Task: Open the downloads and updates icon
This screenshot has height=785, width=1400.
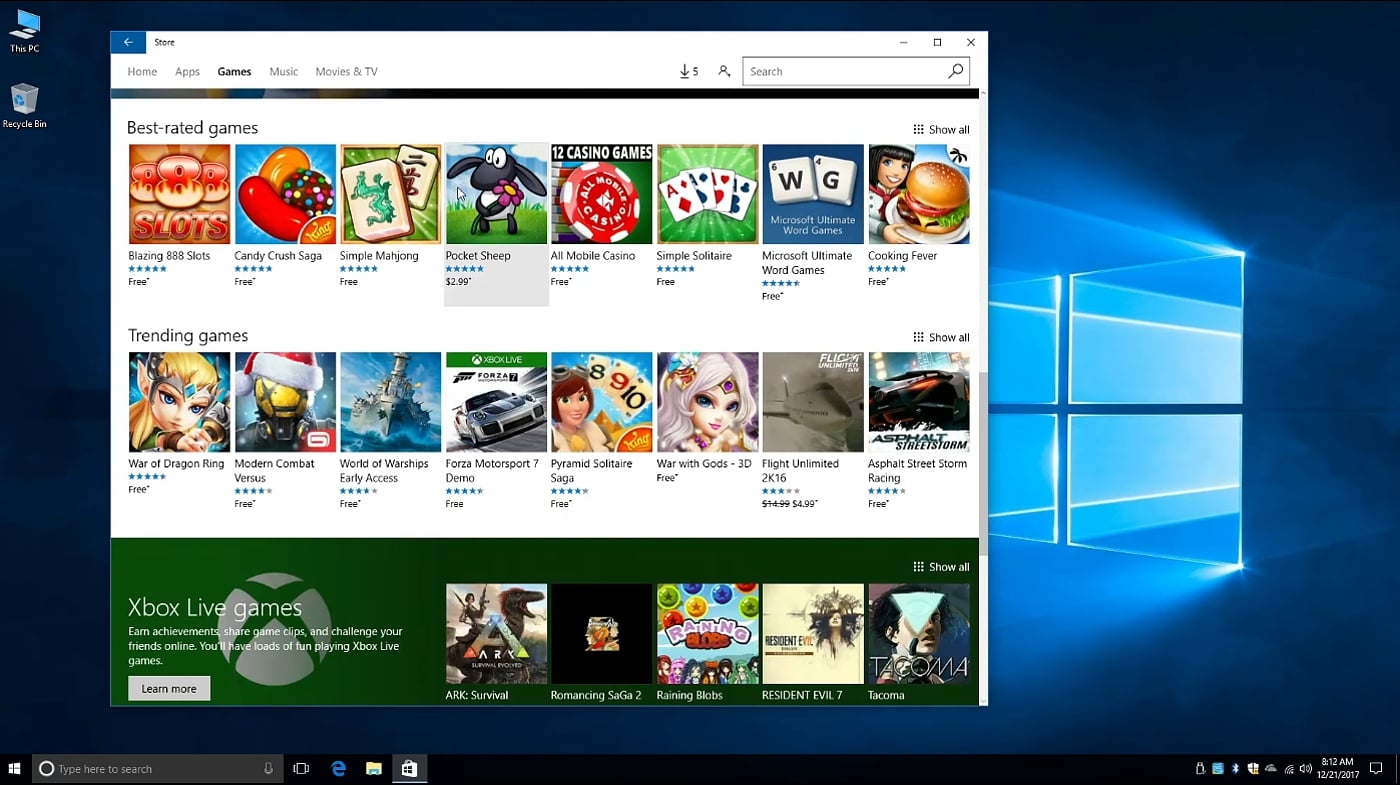Action: pos(688,71)
